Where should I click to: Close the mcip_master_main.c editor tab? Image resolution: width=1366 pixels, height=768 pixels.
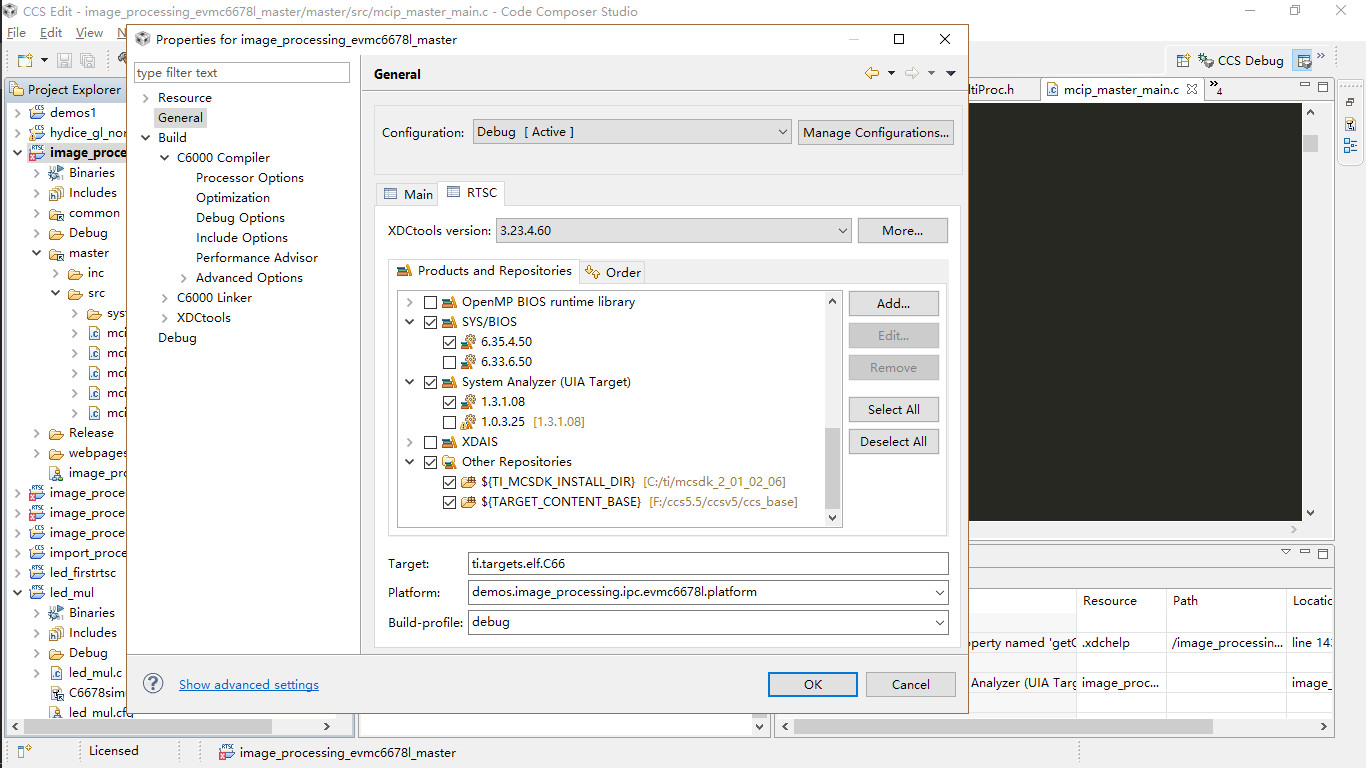1191,89
